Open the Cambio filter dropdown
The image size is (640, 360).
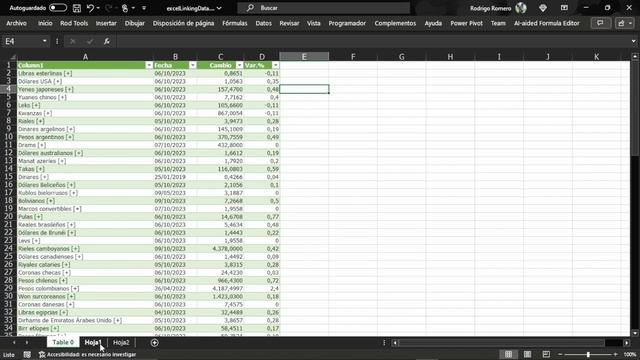[240, 65]
